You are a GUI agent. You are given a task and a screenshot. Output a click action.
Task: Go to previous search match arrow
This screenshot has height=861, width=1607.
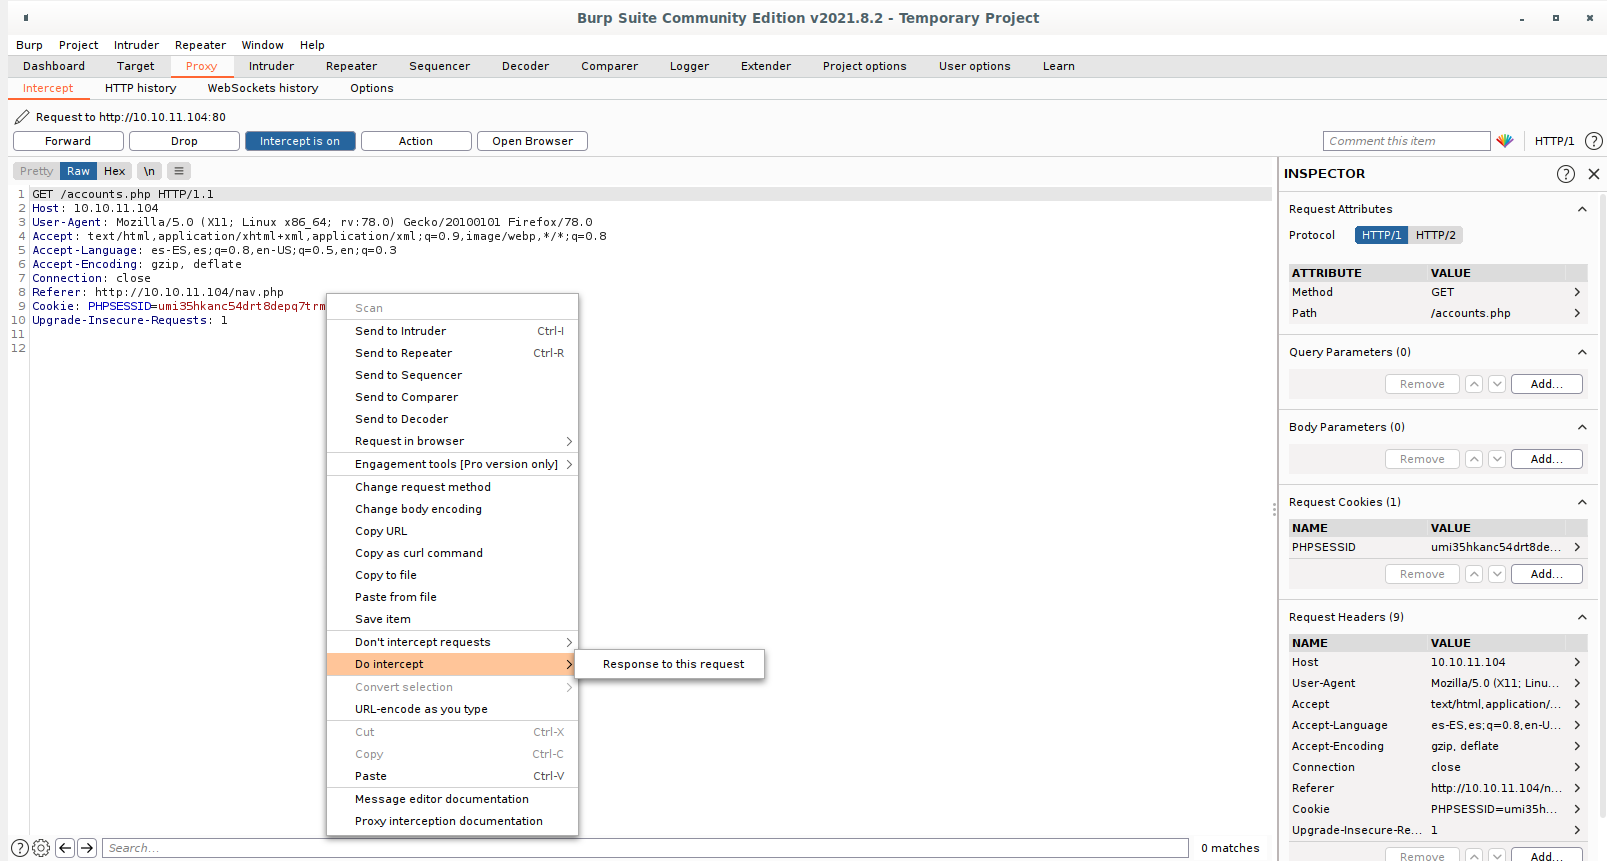click(65, 848)
